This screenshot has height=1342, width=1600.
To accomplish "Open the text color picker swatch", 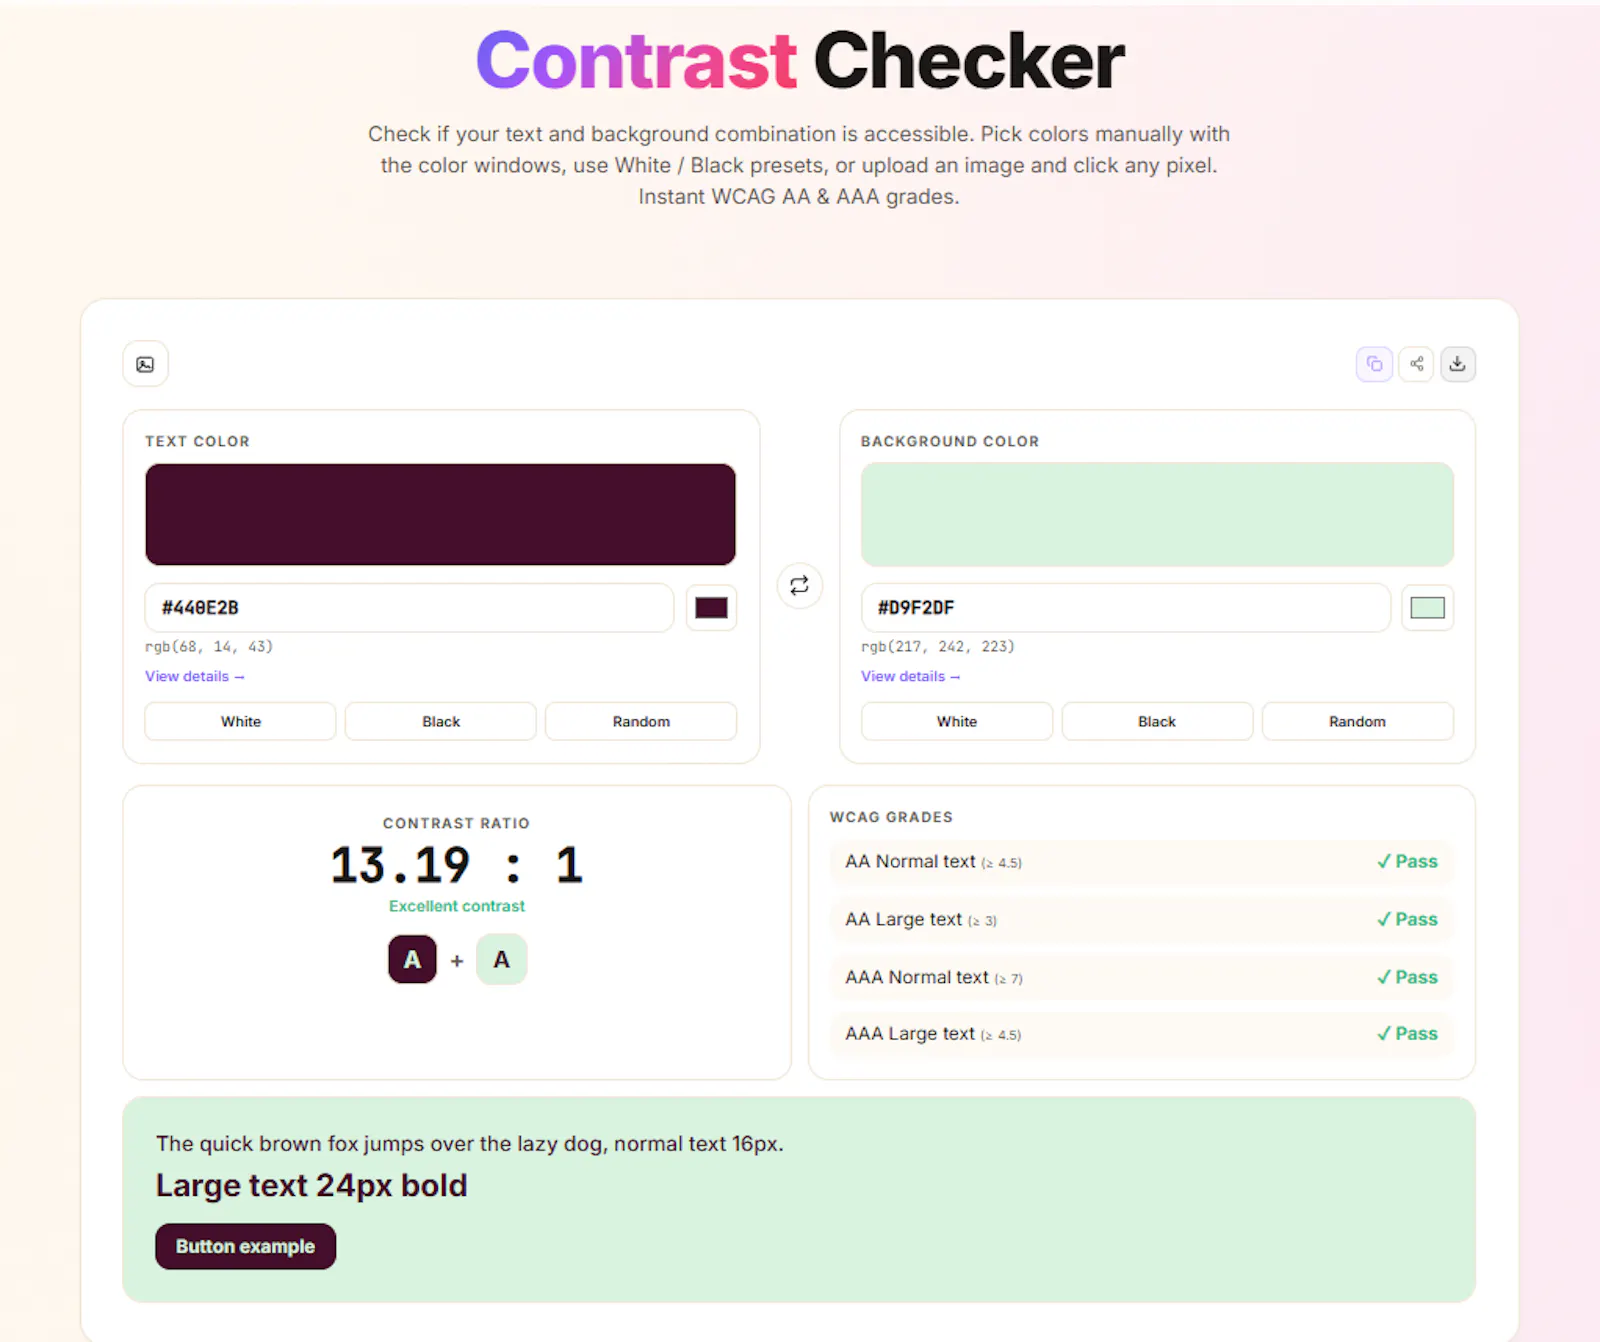I will (711, 608).
